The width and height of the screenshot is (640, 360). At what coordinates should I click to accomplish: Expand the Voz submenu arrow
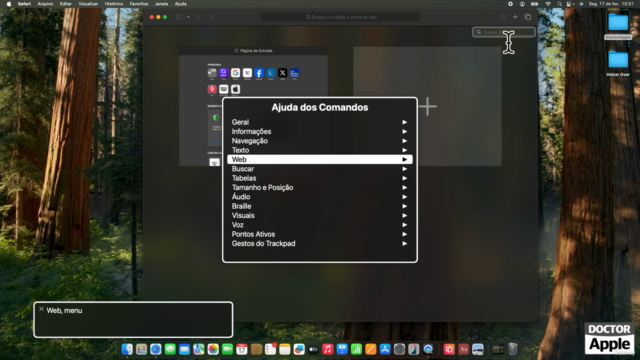coord(404,225)
